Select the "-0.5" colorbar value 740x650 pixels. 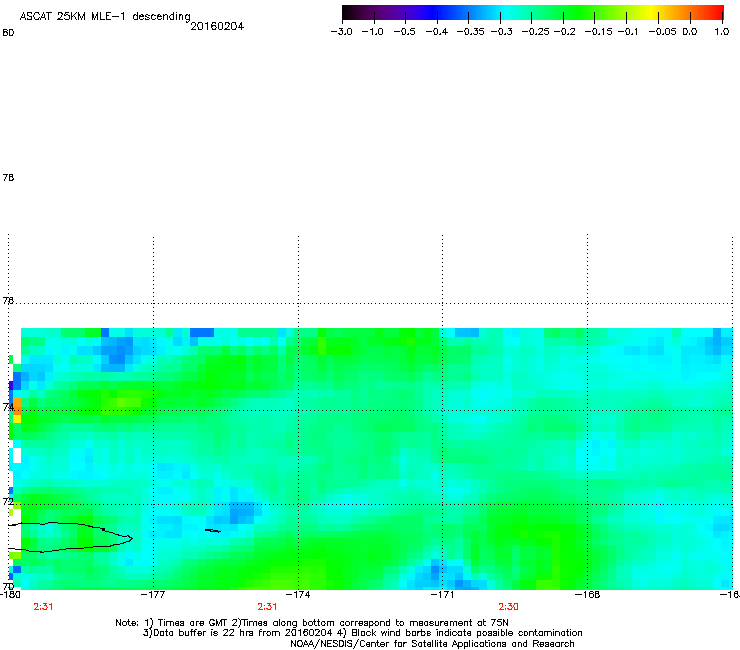(404, 32)
